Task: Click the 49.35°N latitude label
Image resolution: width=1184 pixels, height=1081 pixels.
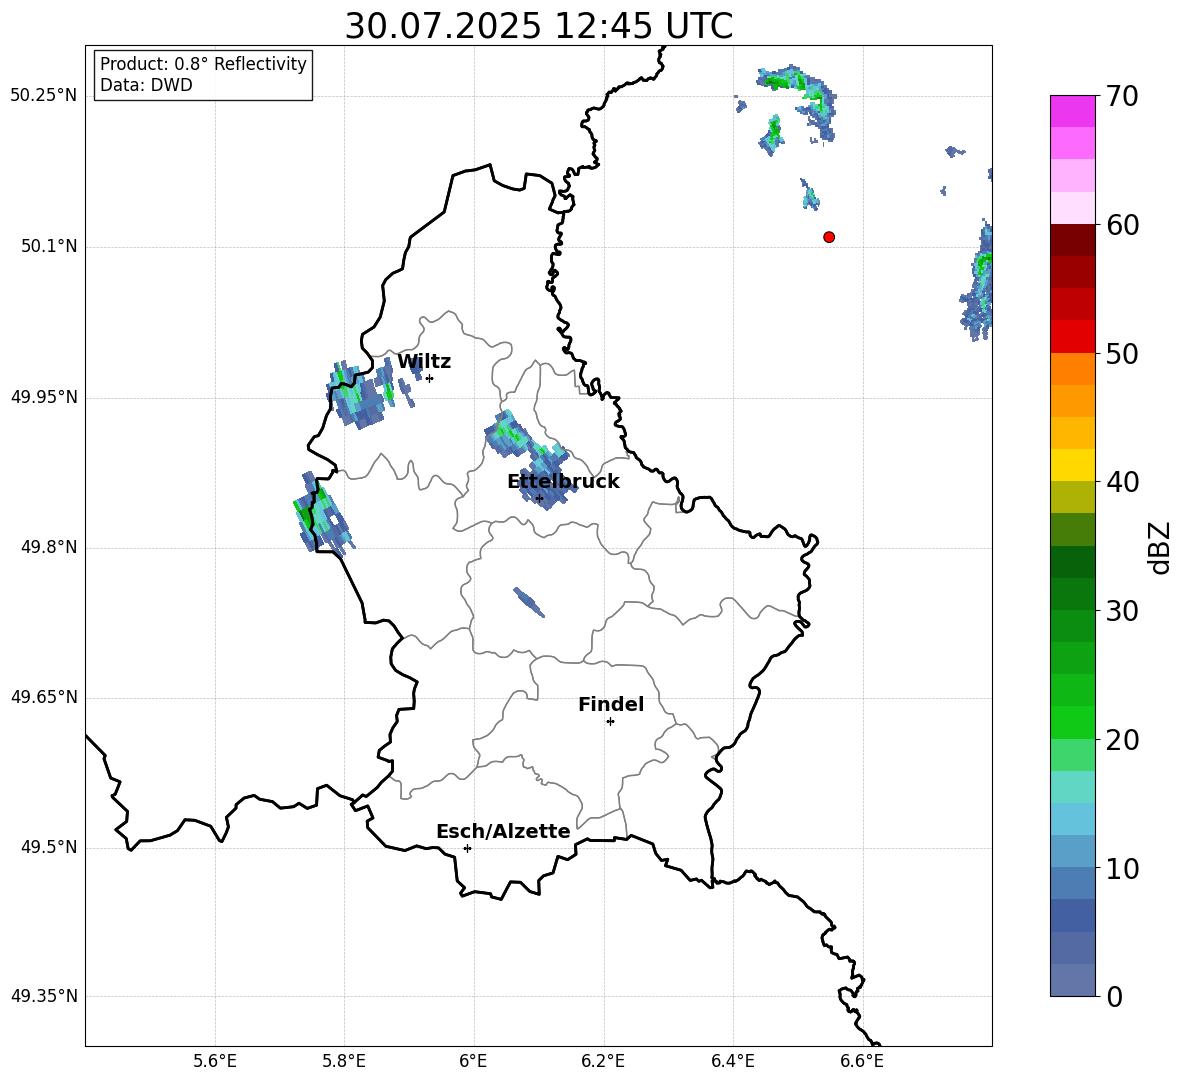Action: (x=43, y=996)
